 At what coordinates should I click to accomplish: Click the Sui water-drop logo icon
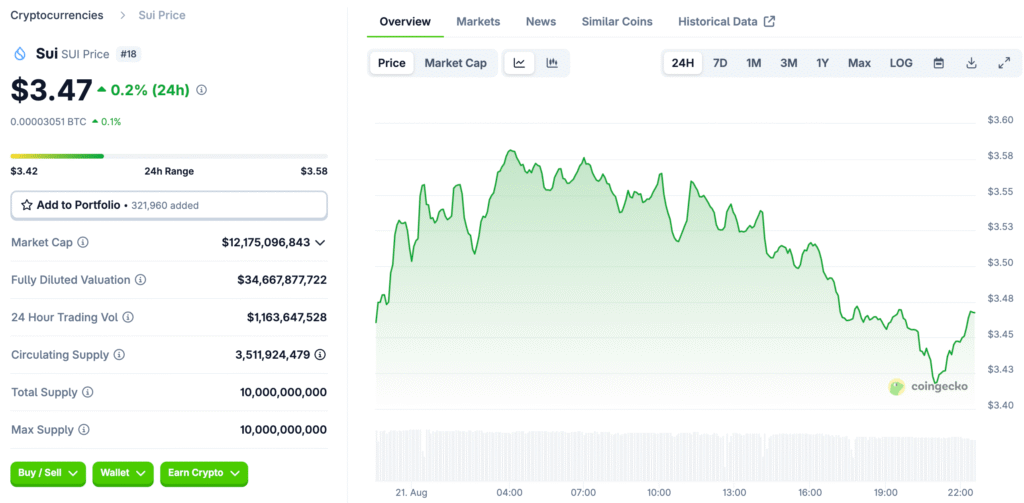point(20,54)
